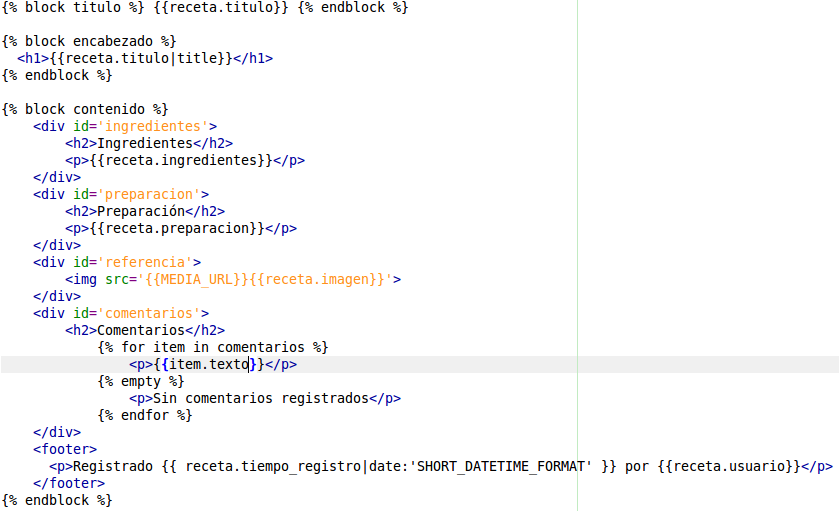The height and width of the screenshot is (511, 839).
Task: Click 'Sin comentarios registrados' paragraph text
Action: [x=261, y=399]
